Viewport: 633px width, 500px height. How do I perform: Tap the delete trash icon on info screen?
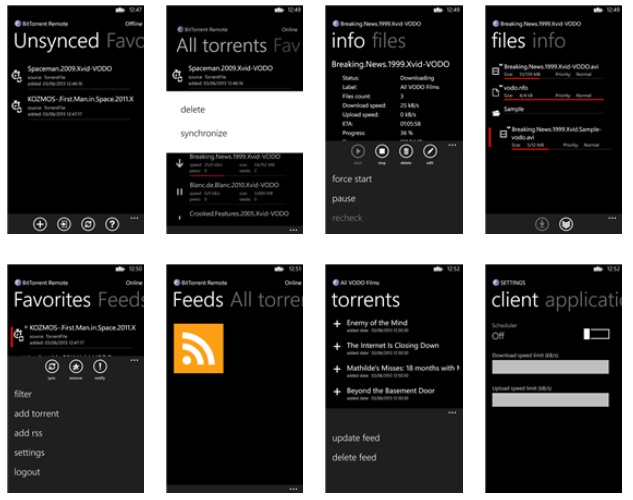pos(406,150)
